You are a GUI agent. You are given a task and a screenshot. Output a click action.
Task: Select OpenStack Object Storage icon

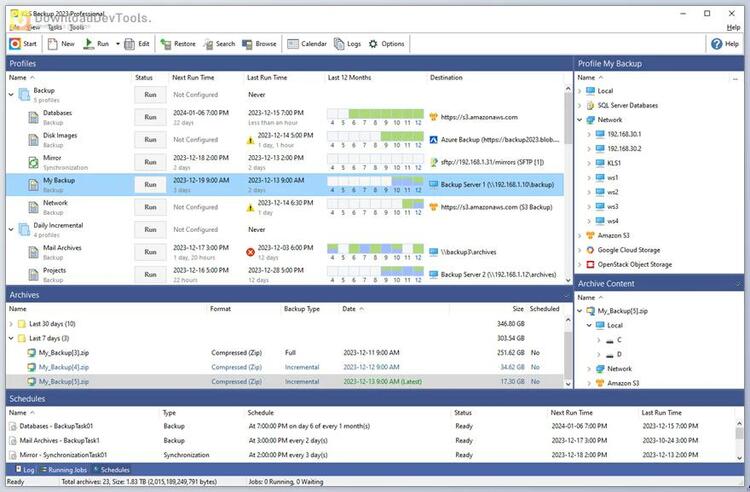click(x=590, y=264)
